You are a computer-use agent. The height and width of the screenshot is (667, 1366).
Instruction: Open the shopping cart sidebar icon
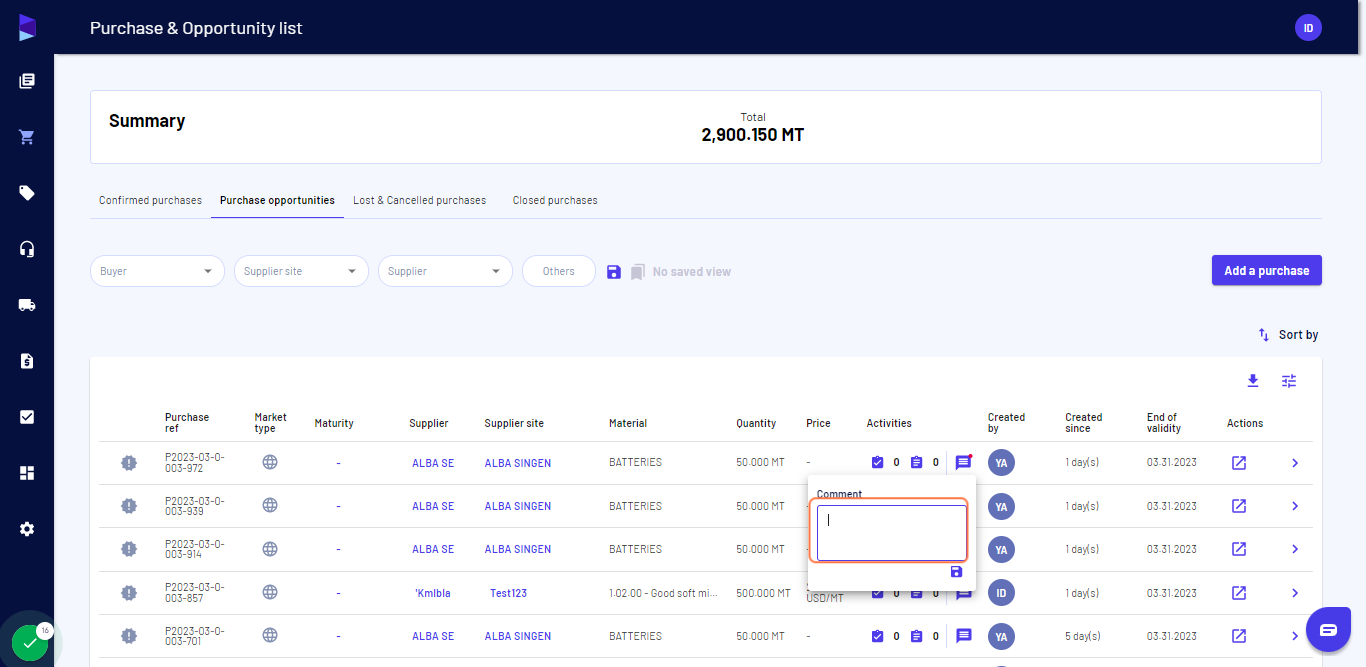(x=27, y=137)
